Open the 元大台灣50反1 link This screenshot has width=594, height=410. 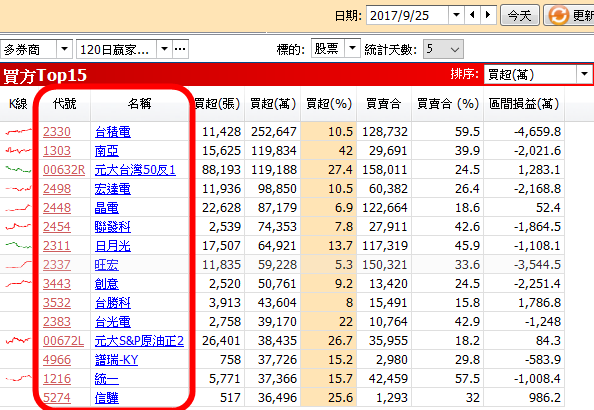point(135,170)
